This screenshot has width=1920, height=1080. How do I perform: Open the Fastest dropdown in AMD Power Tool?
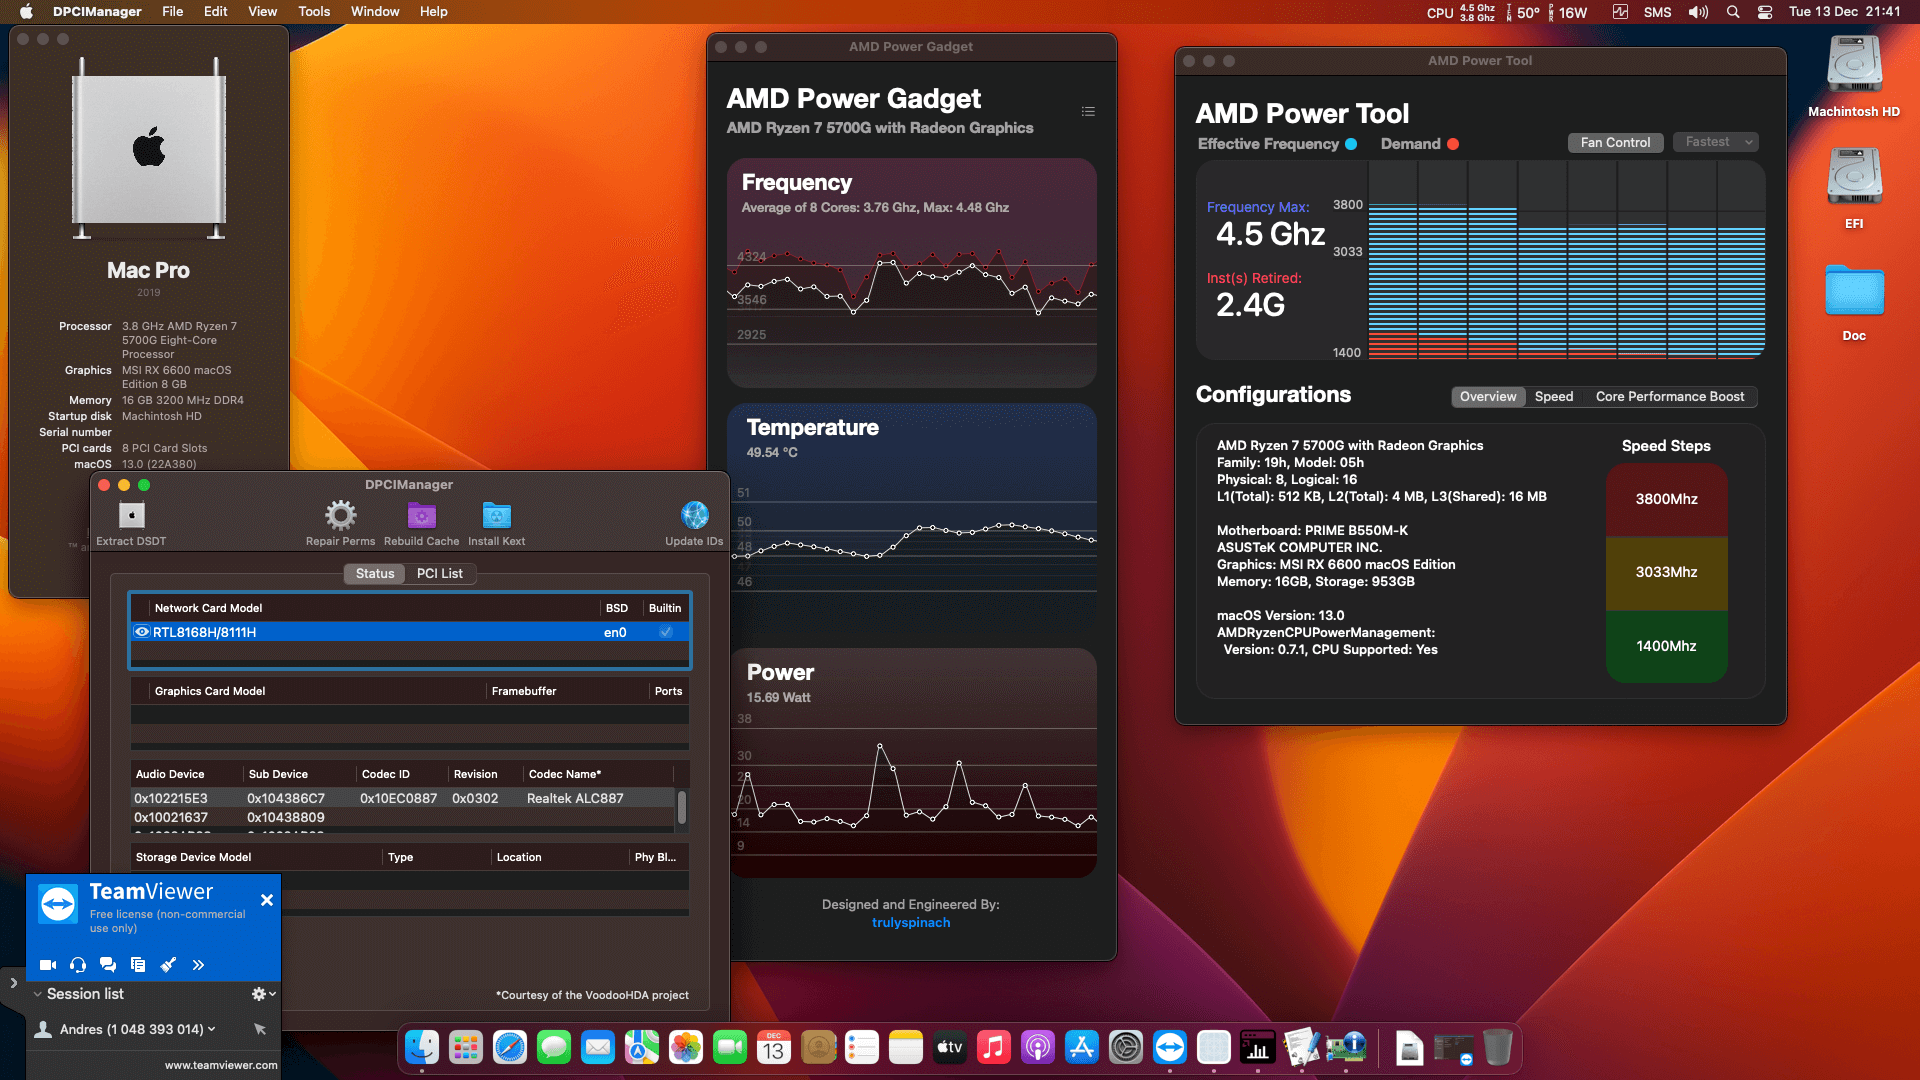click(x=1715, y=142)
